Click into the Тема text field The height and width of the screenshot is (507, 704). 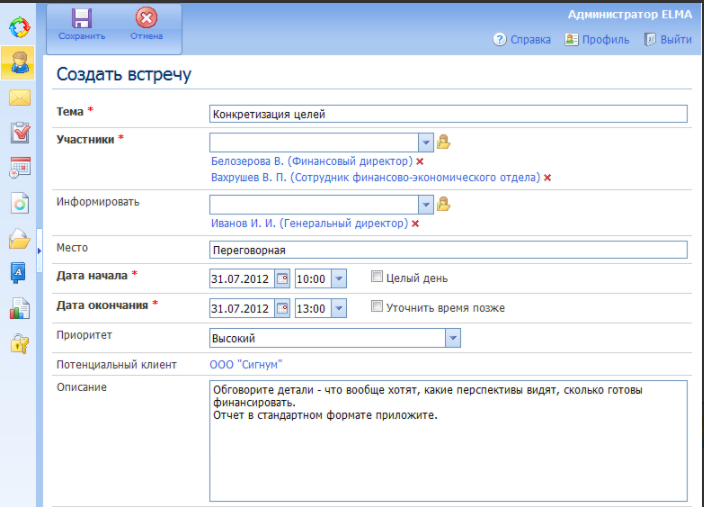[x=448, y=114]
